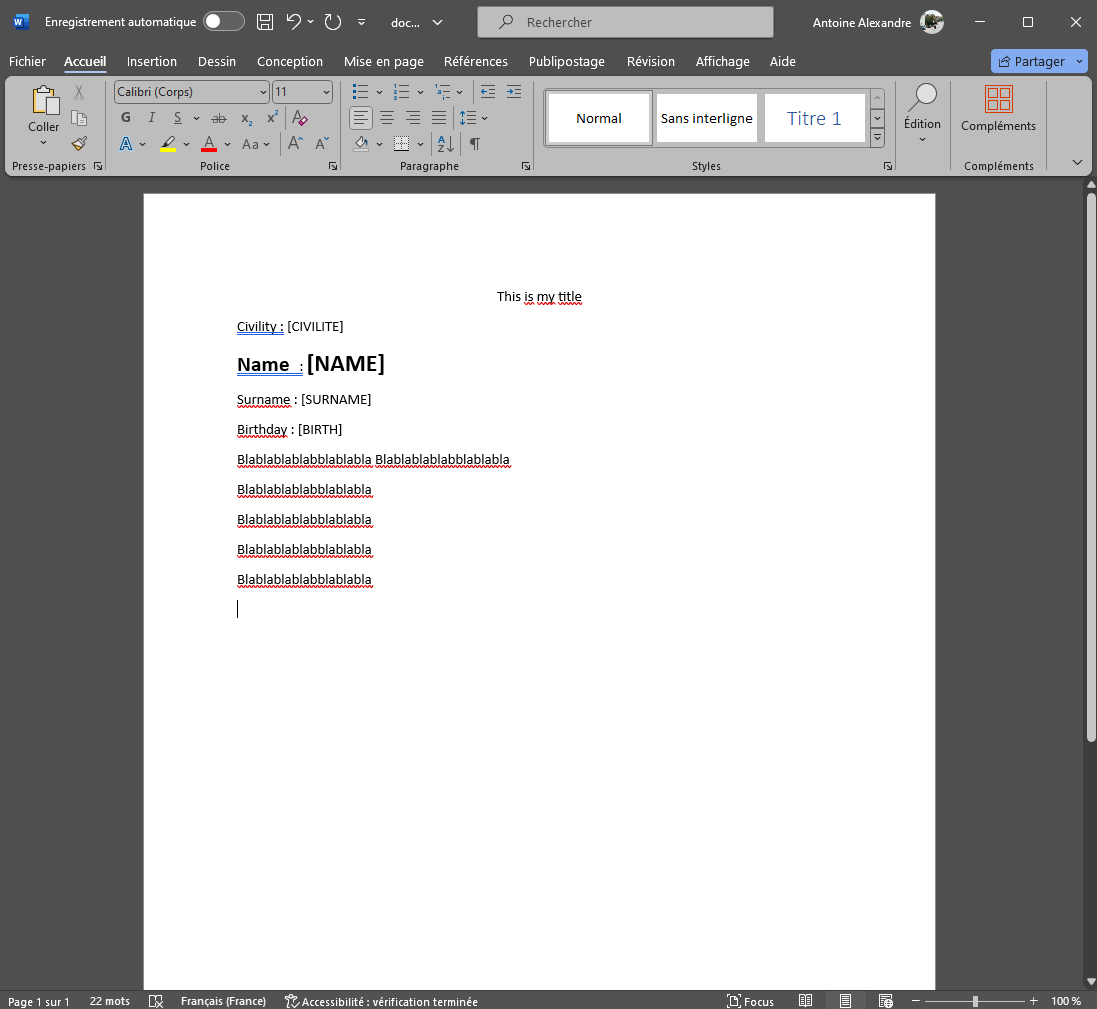The image size is (1097, 1009).
Task: Click inside the Rechercher search field
Action: click(x=625, y=21)
